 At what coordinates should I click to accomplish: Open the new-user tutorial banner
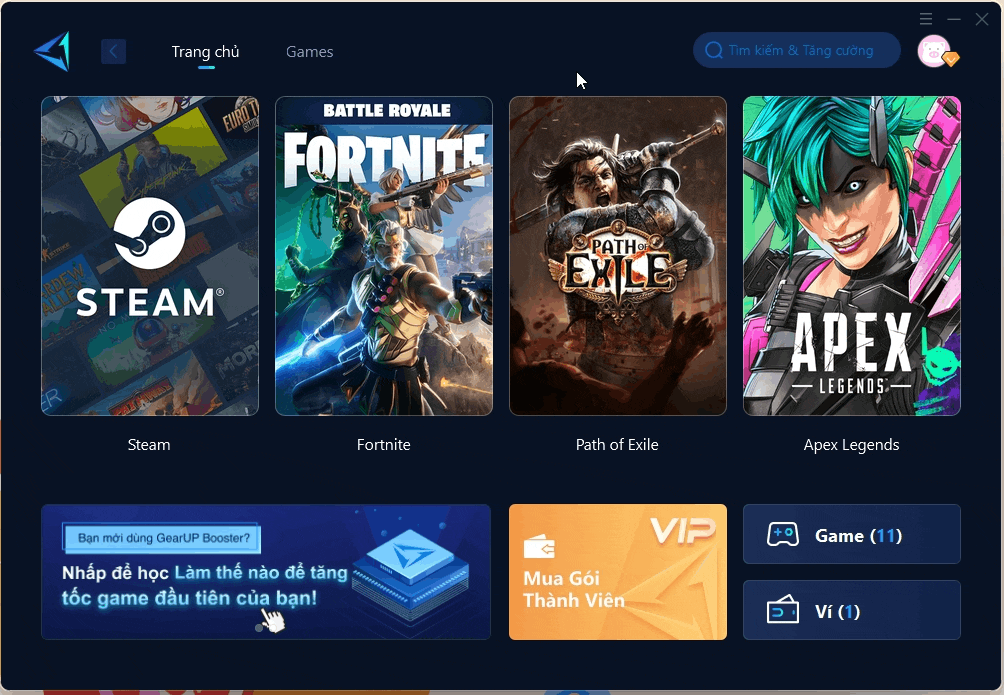point(266,572)
